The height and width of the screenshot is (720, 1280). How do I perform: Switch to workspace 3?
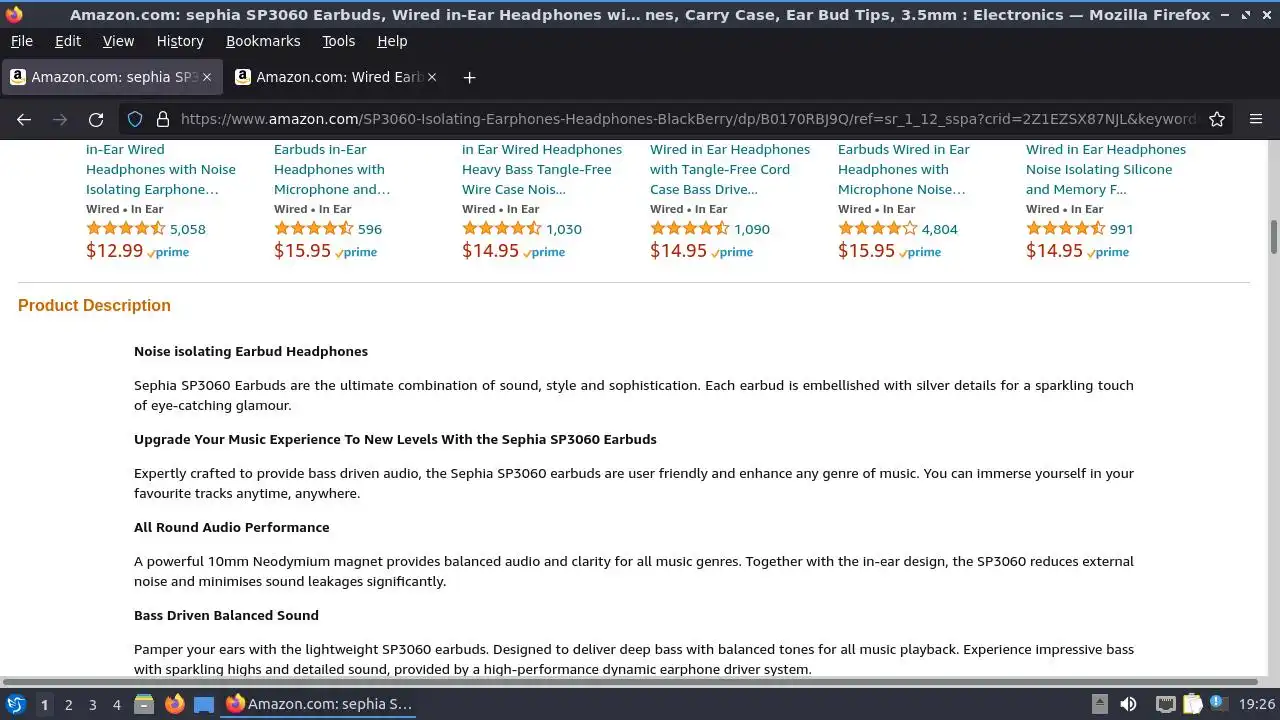[x=92, y=704]
